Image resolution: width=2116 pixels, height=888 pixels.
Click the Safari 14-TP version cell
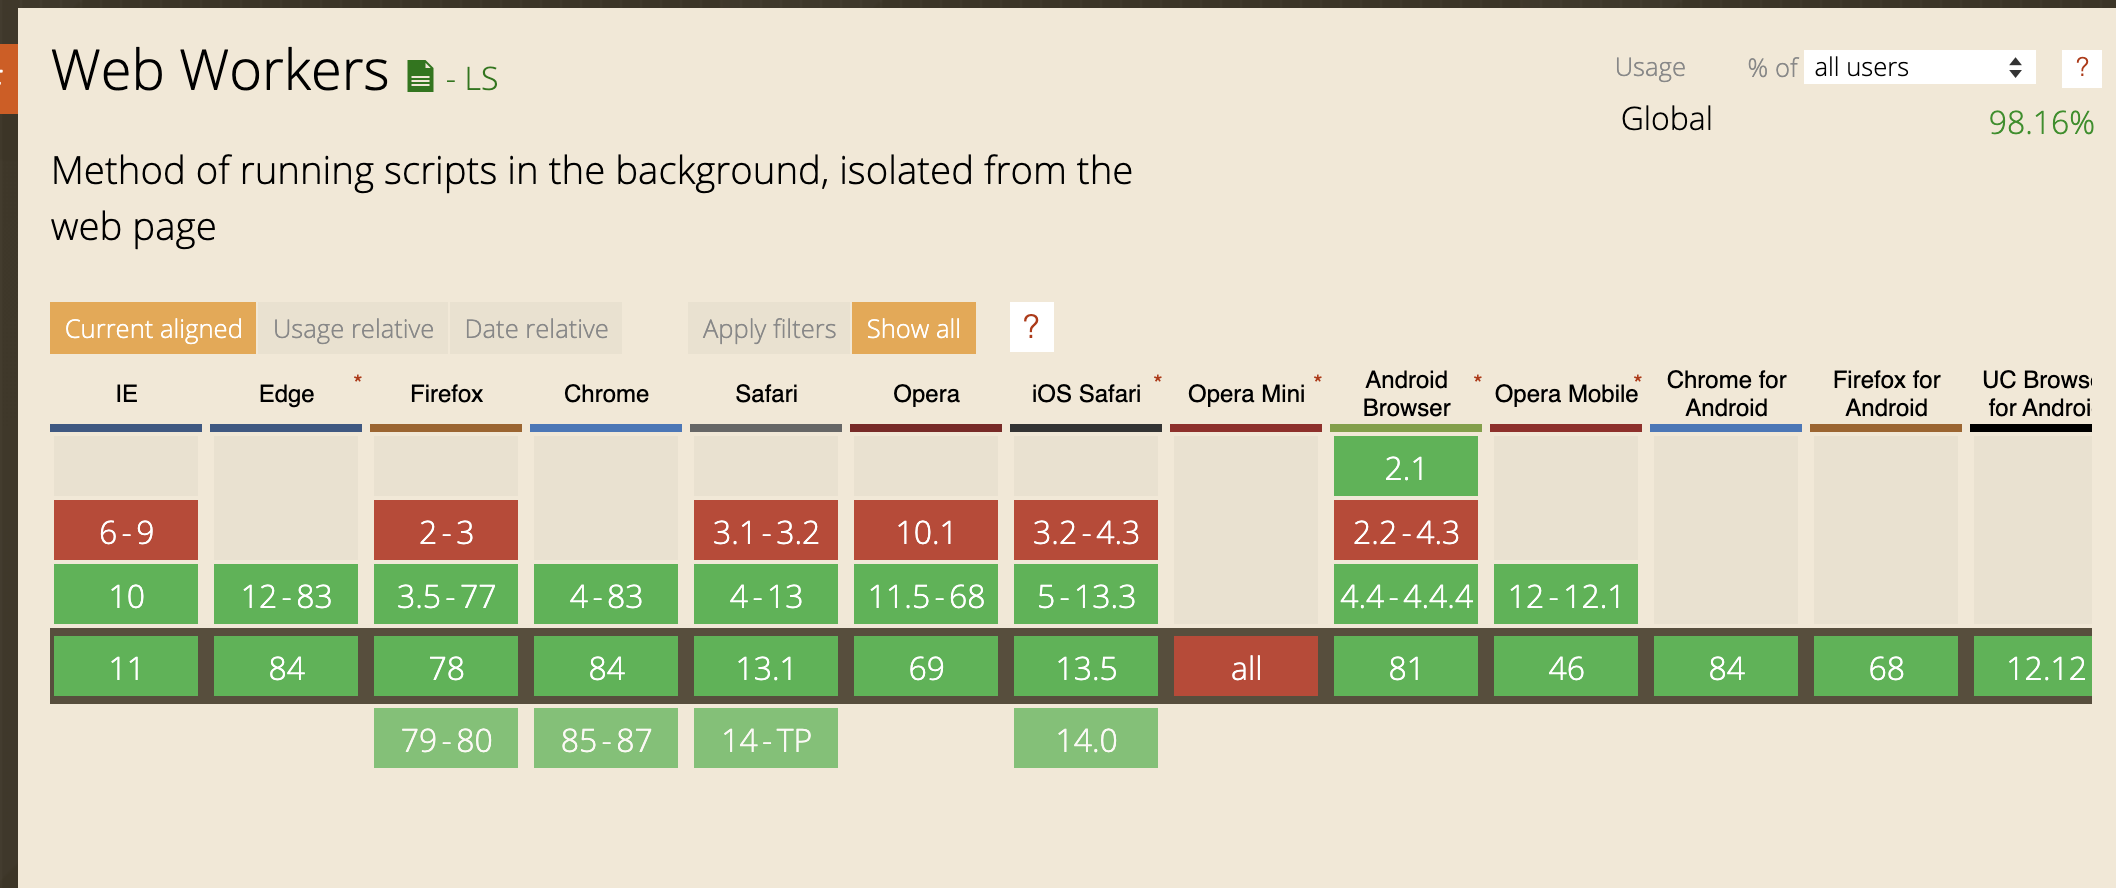pyautogui.click(x=766, y=739)
